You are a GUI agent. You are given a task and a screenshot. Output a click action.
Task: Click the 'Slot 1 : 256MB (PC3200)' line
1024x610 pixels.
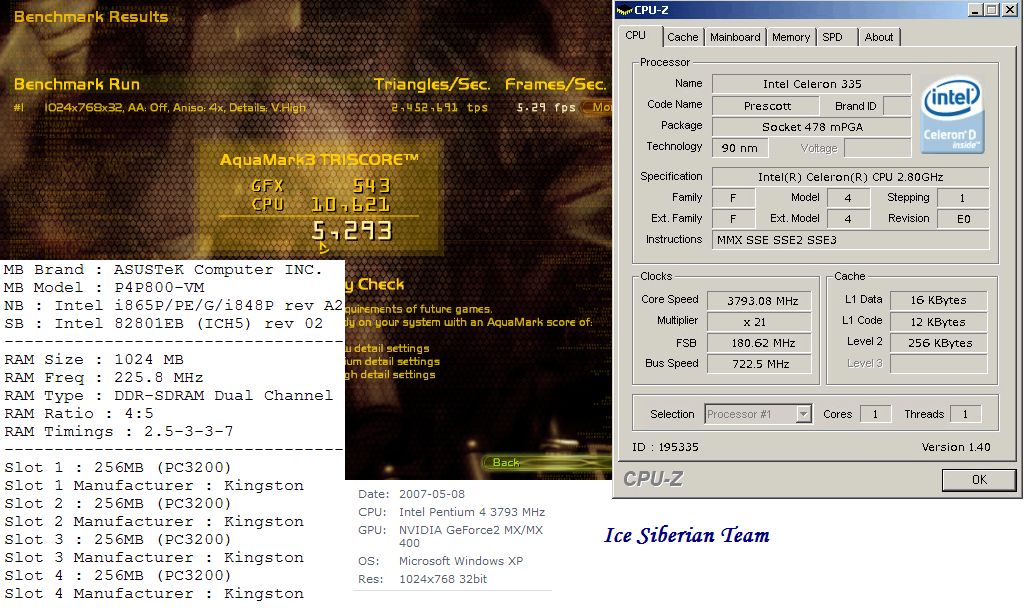[x=118, y=468]
